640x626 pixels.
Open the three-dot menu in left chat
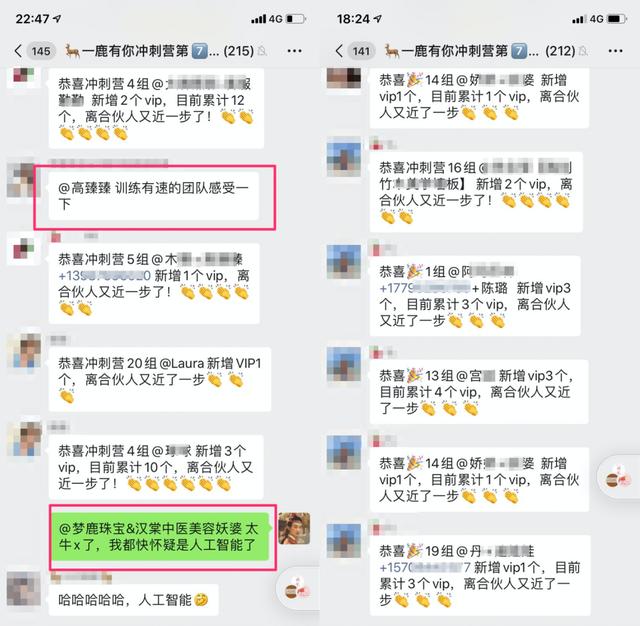(x=294, y=51)
